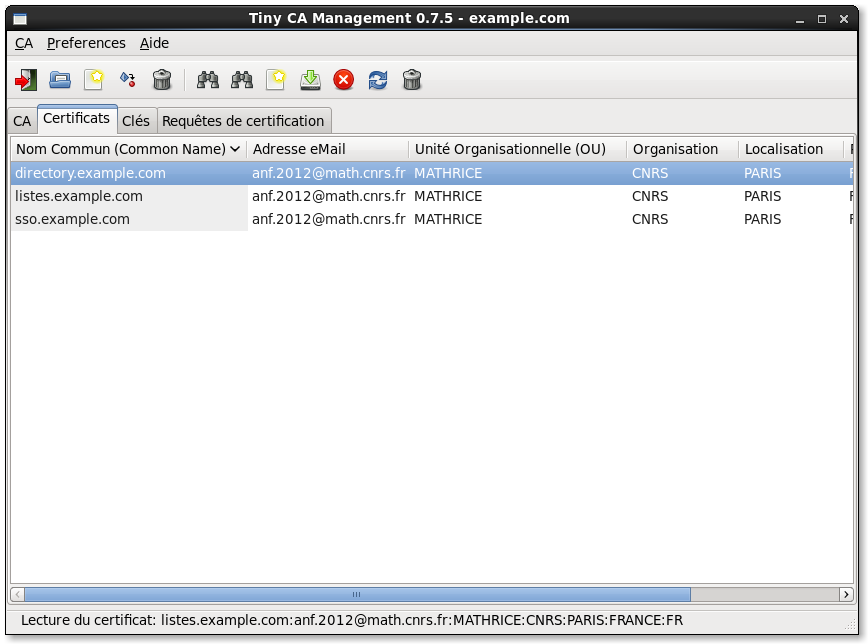
Task: Click the second binoculars icon in toolbar
Action: [x=242, y=80]
